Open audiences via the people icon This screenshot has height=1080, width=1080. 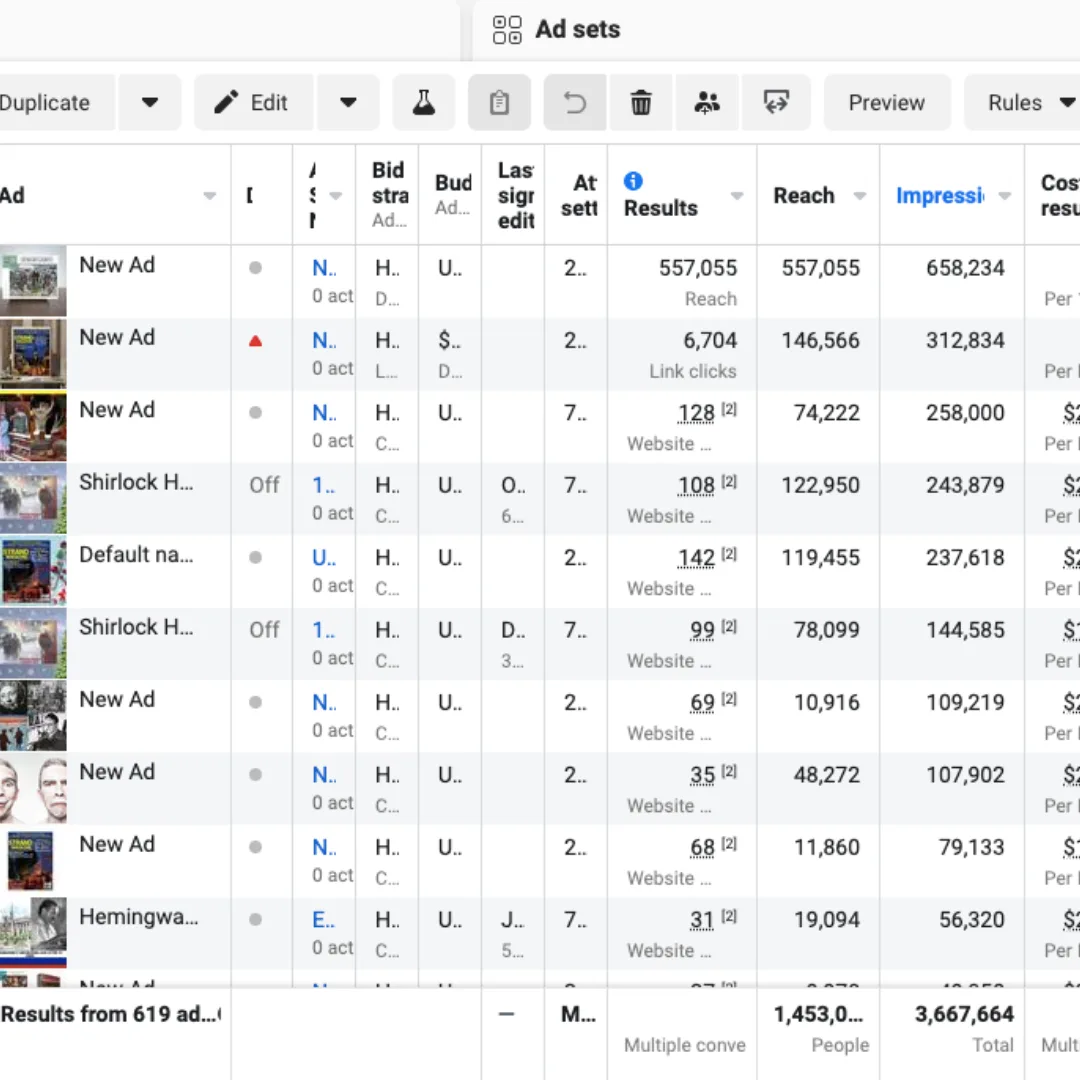tap(707, 102)
